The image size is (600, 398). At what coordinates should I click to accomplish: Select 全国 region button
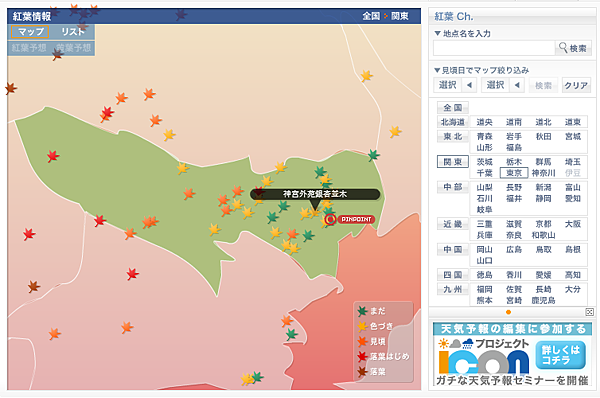(x=453, y=108)
